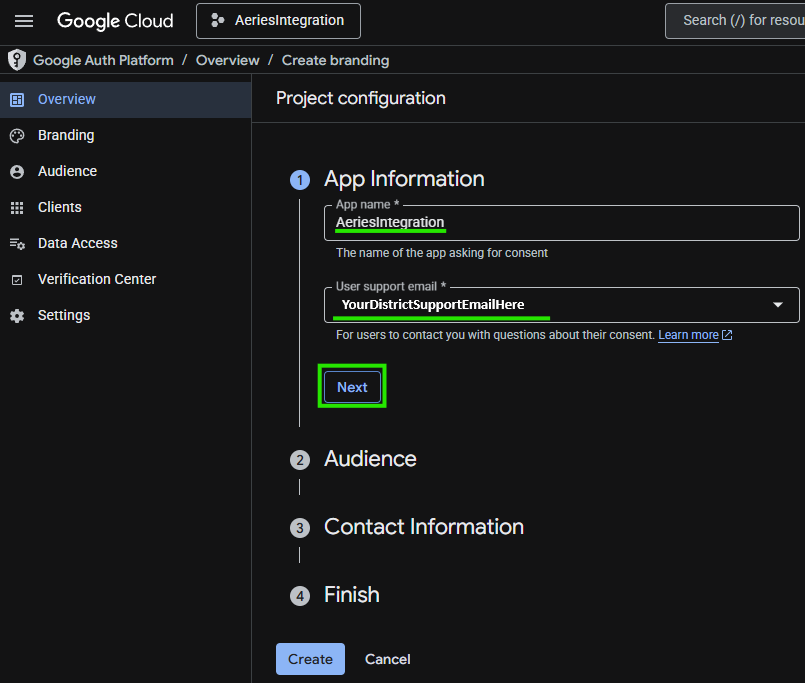Click the Overview dashboard icon
Viewport: 805px width, 683px height.
17,100
